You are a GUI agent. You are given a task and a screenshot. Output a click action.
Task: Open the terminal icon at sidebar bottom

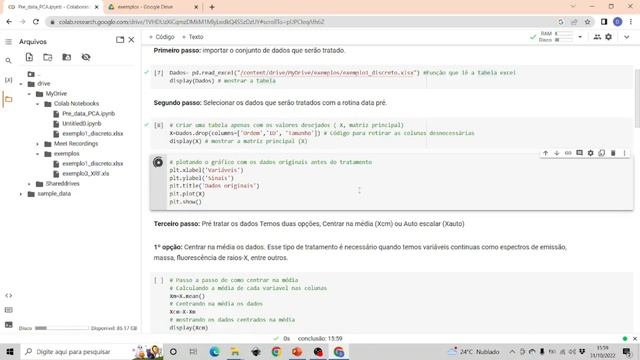pos(9,325)
